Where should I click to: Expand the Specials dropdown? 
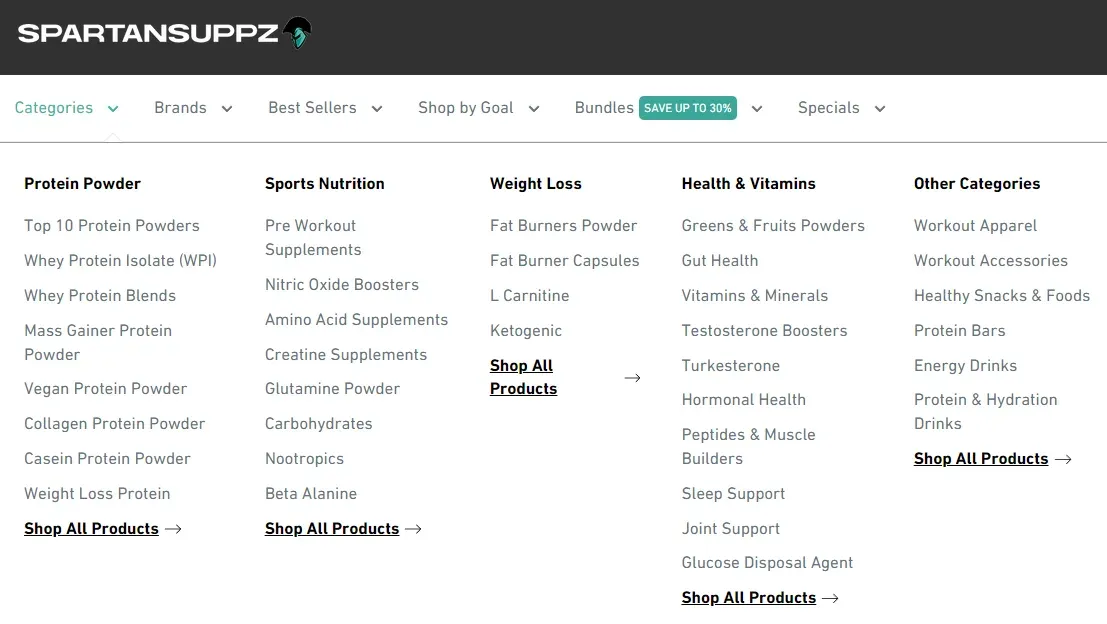coord(841,107)
